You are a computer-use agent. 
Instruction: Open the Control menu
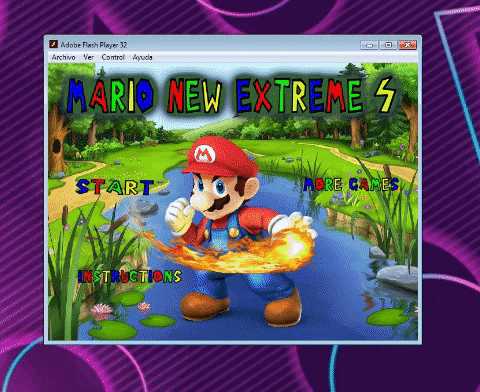tap(113, 57)
